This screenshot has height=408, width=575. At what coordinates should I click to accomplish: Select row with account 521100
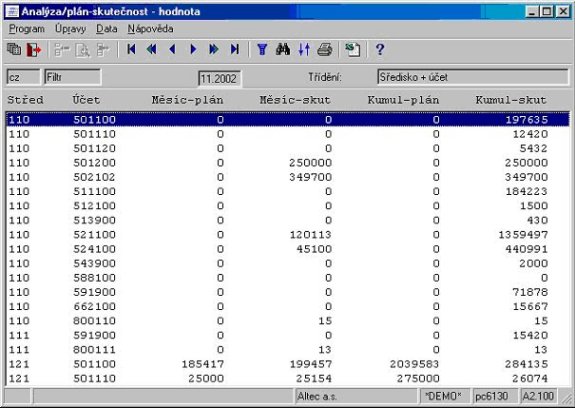(288, 235)
